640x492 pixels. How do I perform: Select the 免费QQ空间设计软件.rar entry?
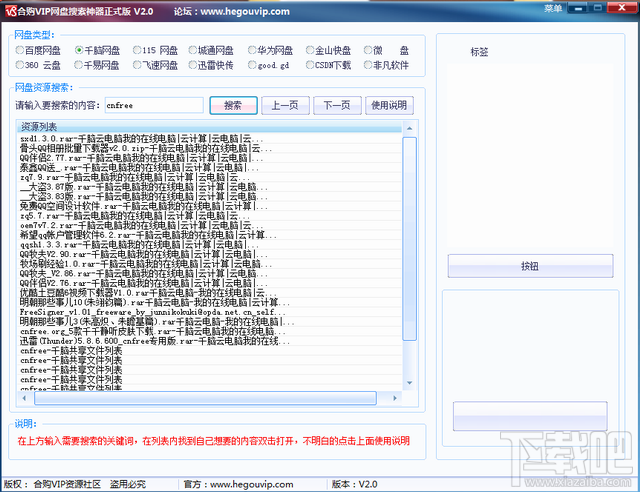[x=209, y=206]
